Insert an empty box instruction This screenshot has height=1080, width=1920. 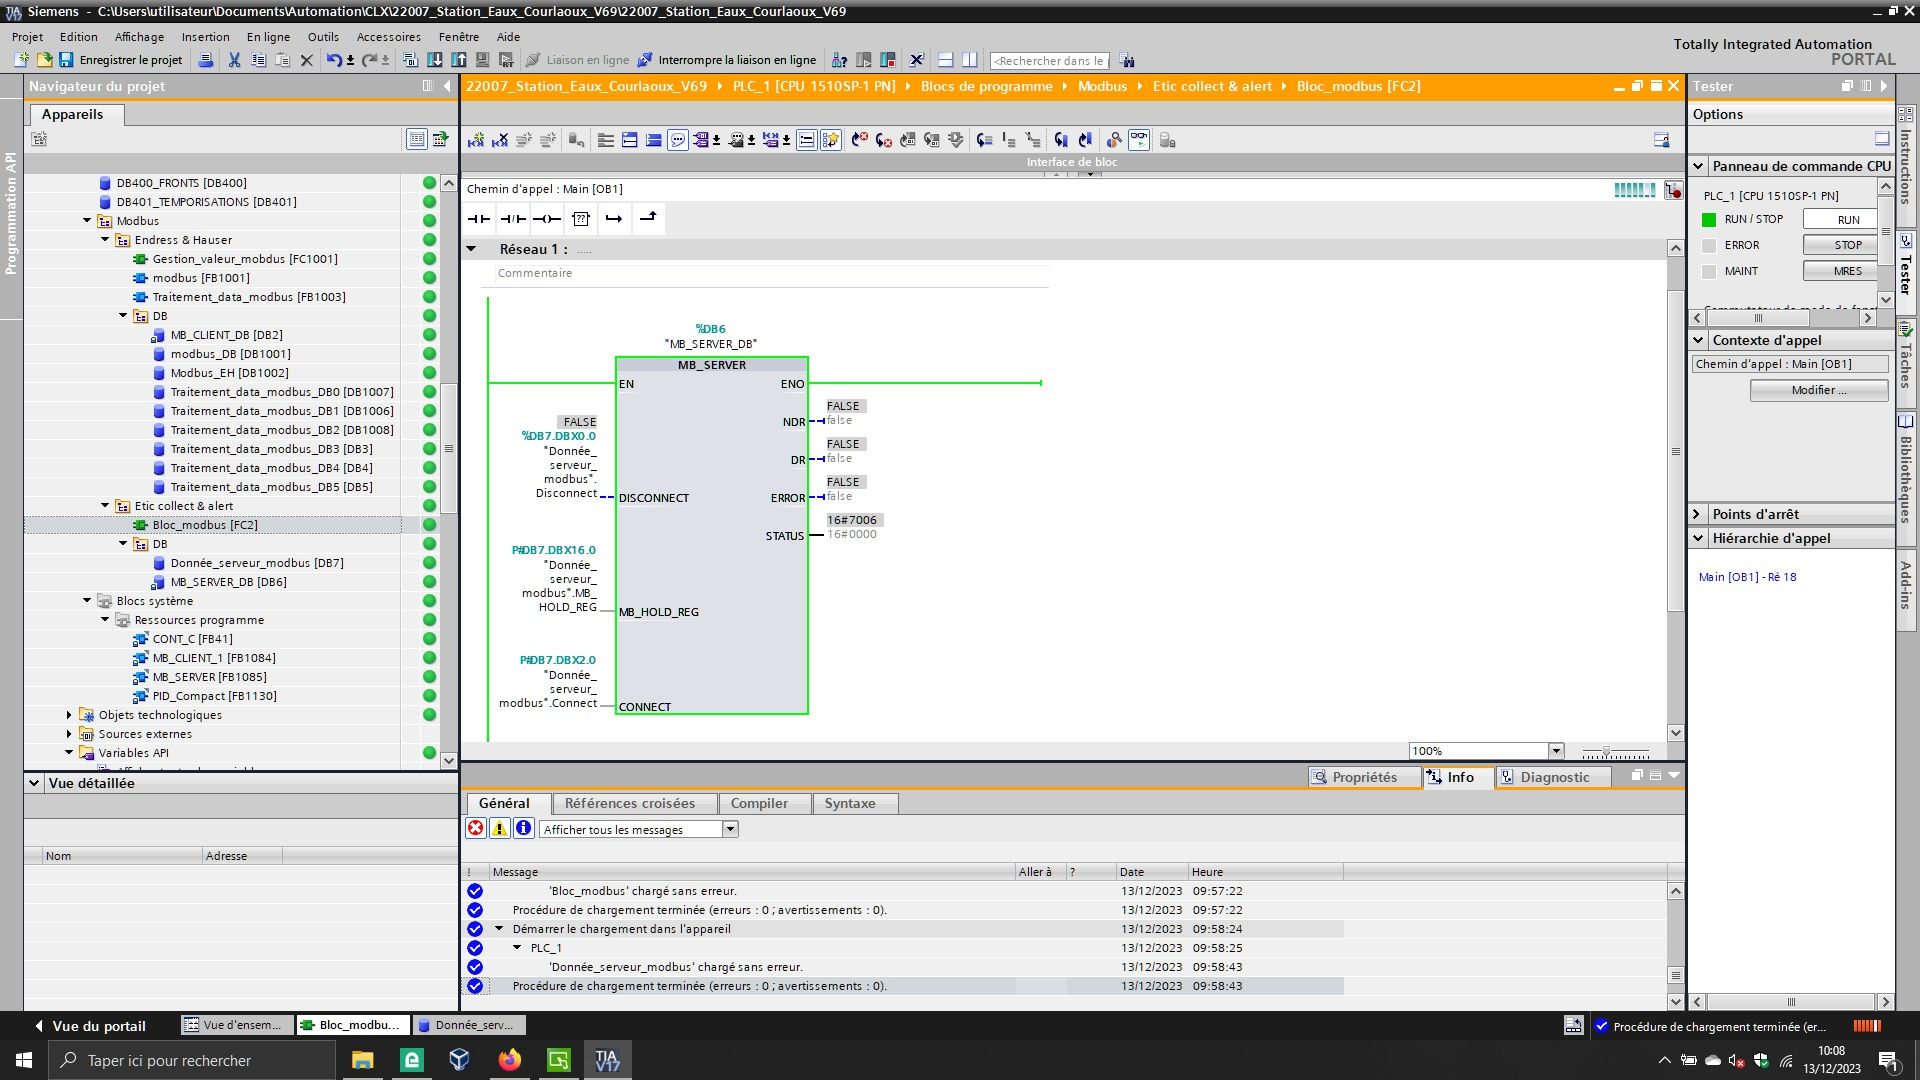click(581, 219)
